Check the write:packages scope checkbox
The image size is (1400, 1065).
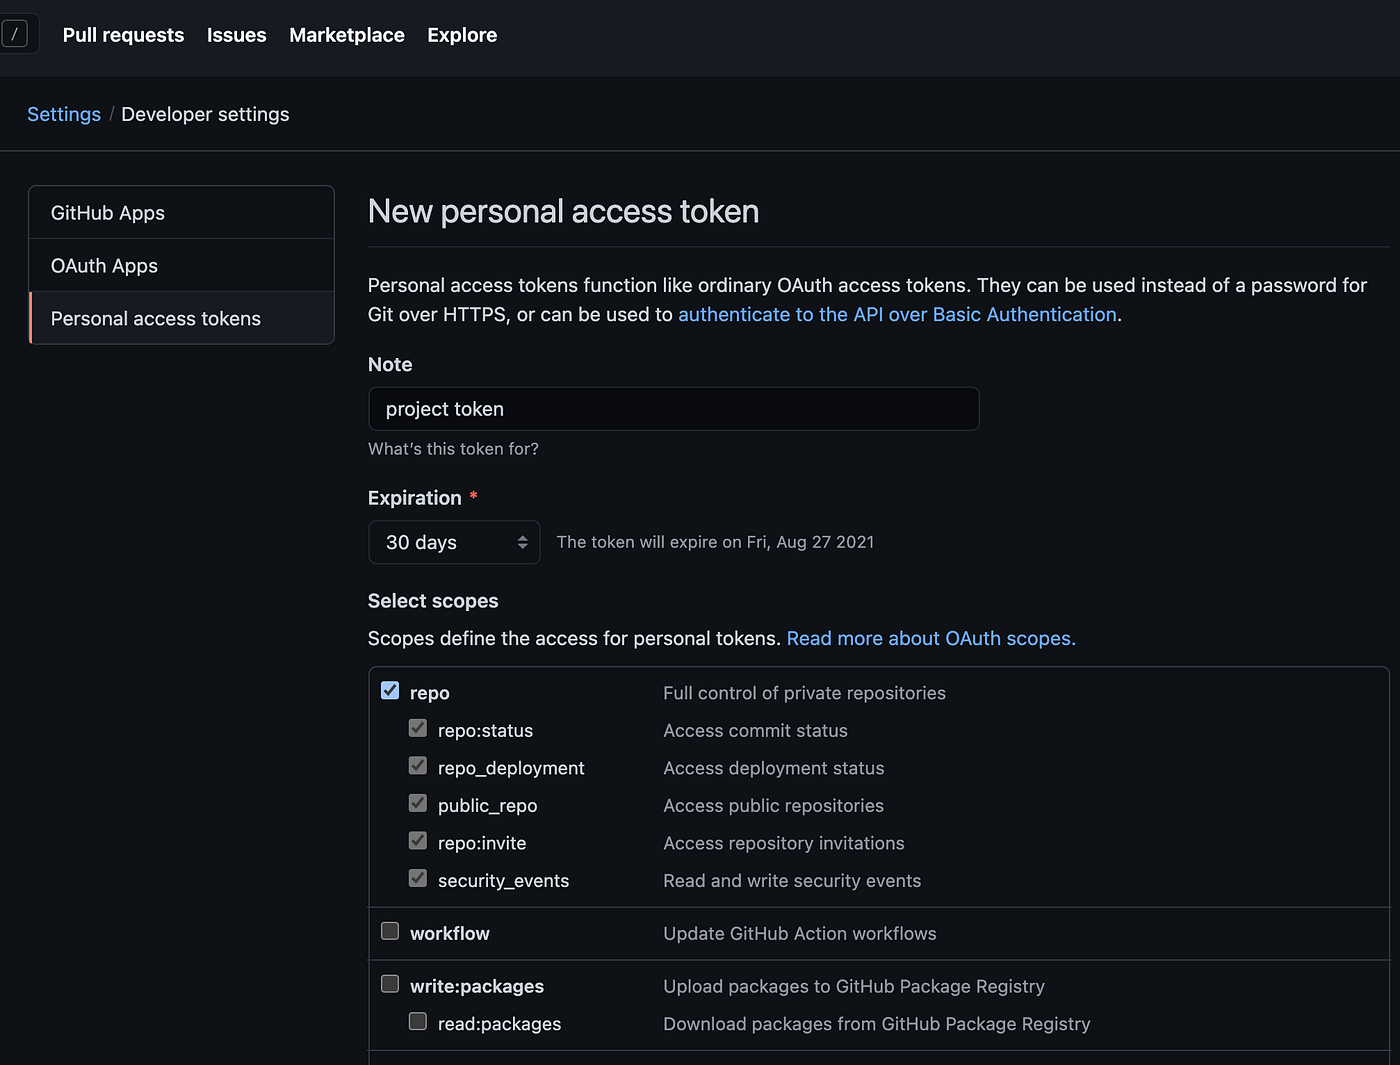[x=390, y=985]
